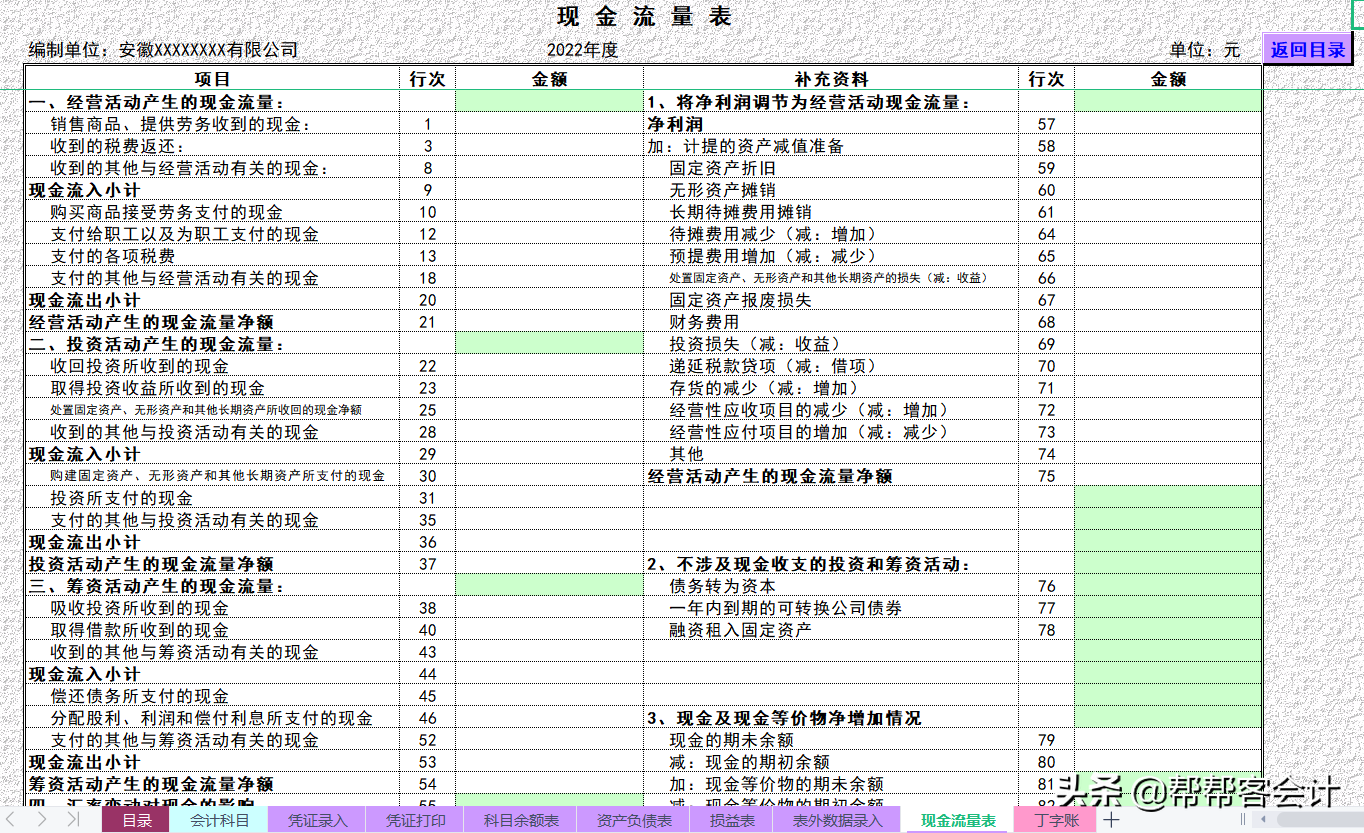Click the + icon to add a new worksheet
Image resolution: width=1364 pixels, height=833 pixels.
coord(1113,819)
